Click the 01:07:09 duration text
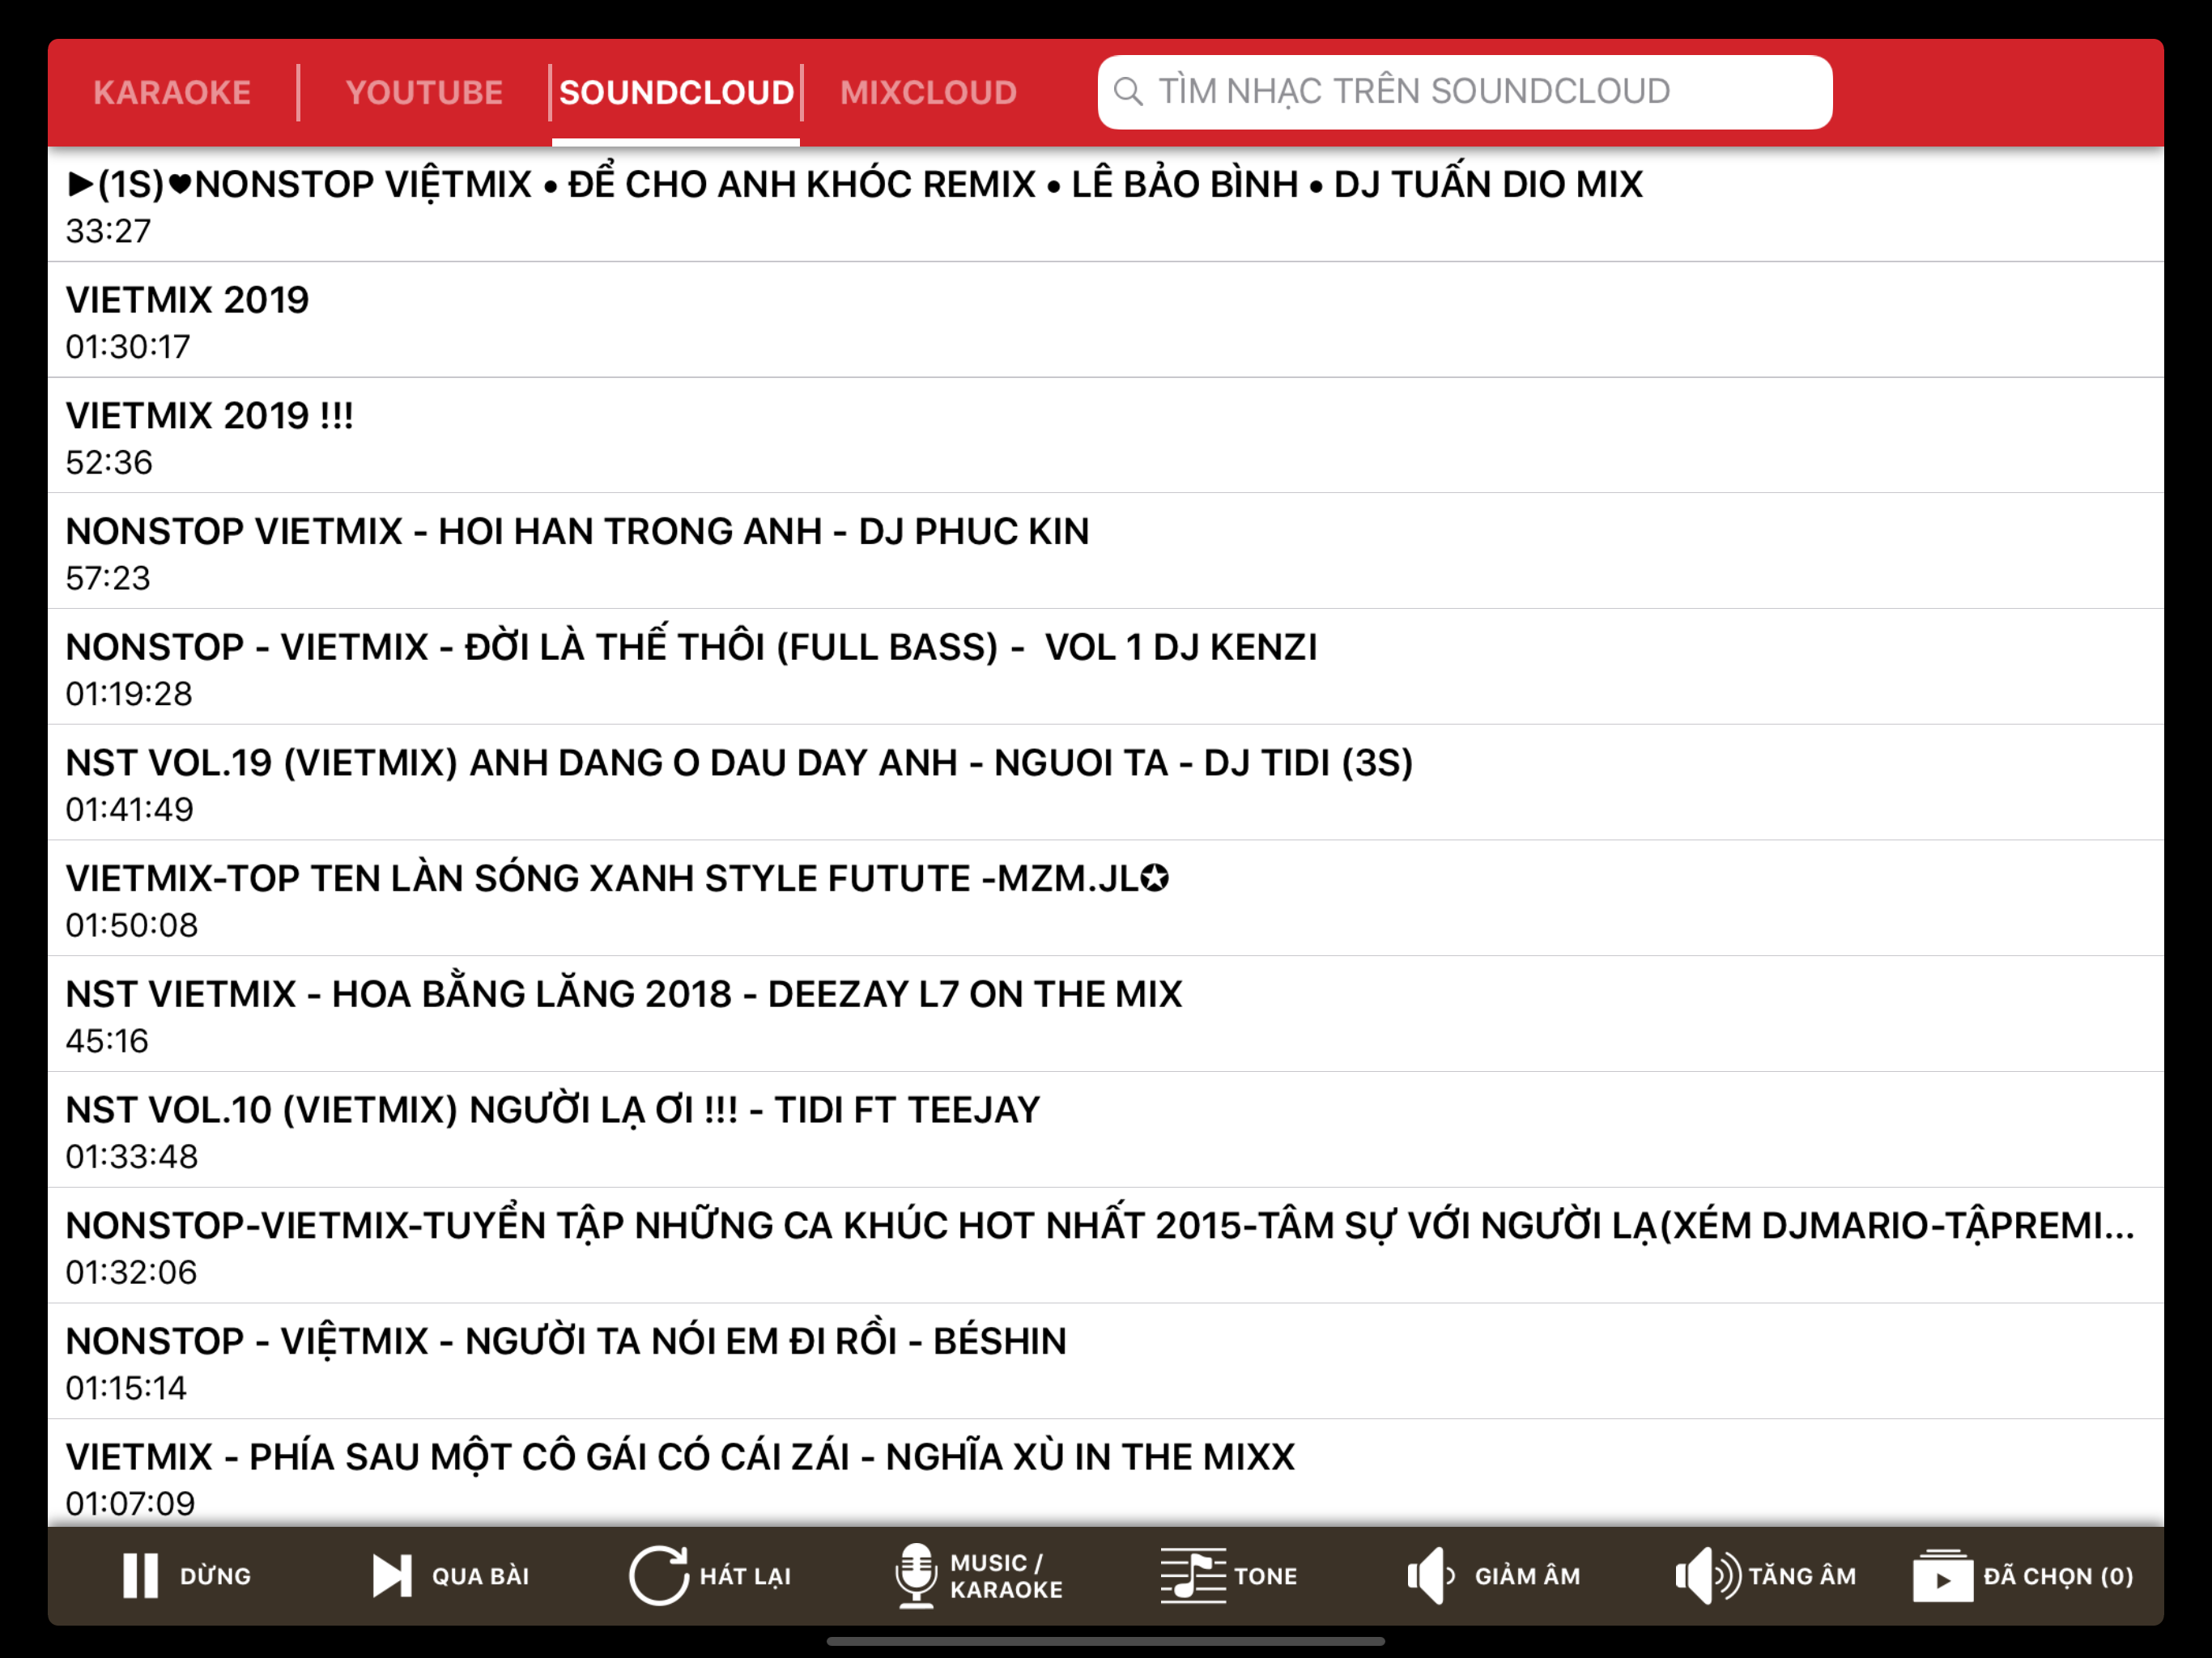Image resolution: width=2212 pixels, height=1658 pixels. coord(130,1503)
